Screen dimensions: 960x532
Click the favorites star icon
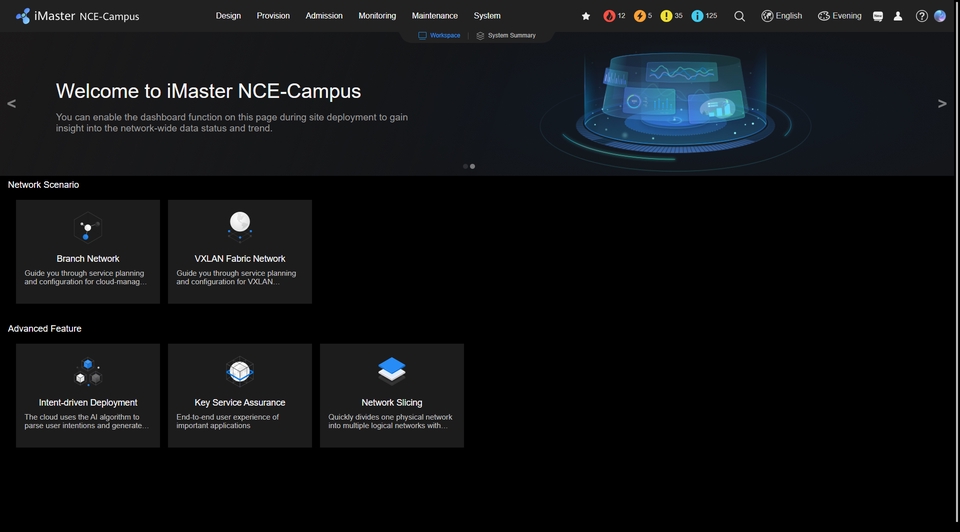tap(586, 17)
